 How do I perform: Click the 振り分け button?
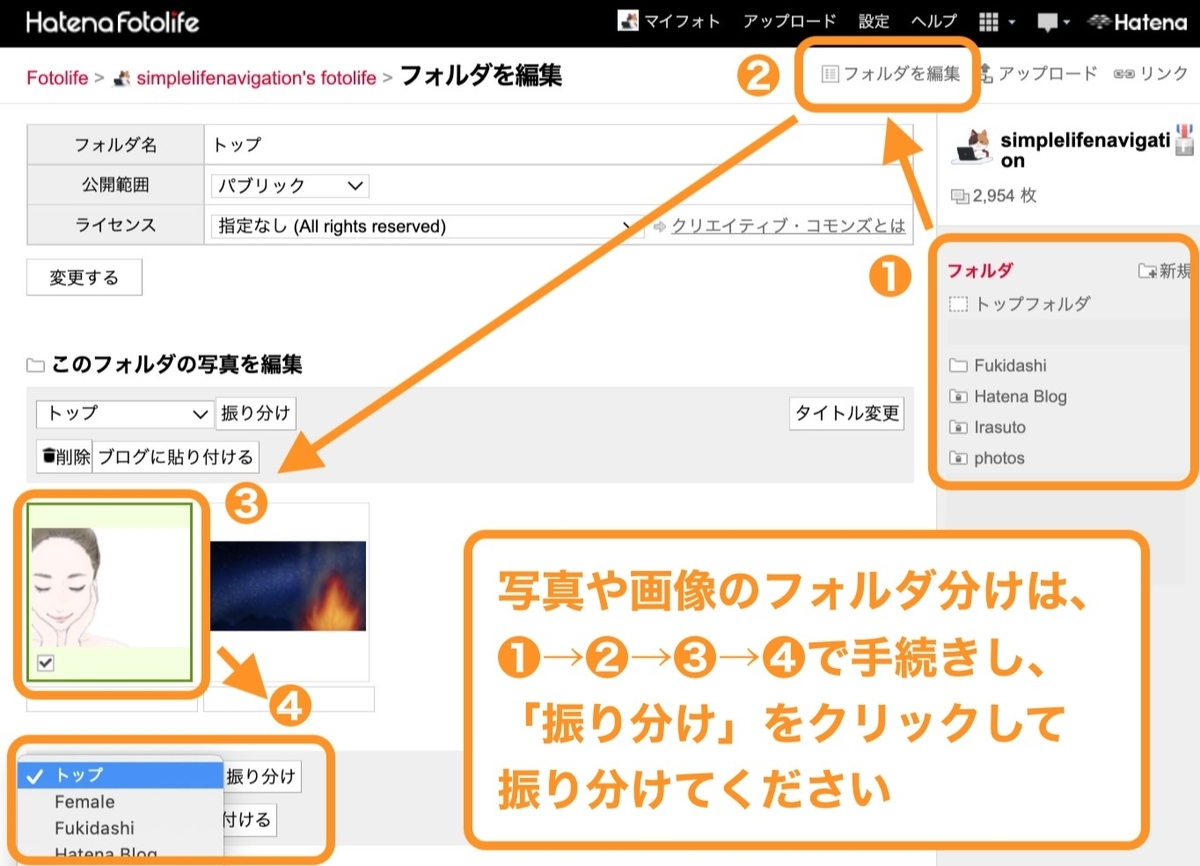pos(255,413)
